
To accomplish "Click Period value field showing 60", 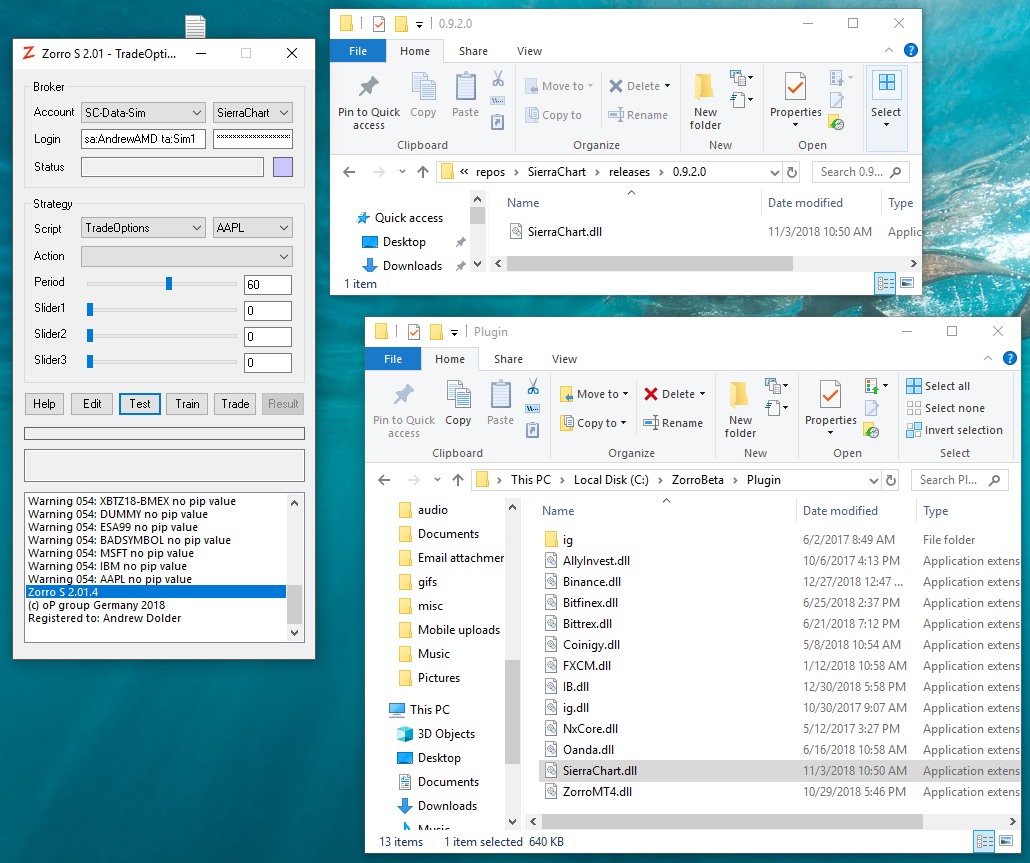I will tap(267, 285).
